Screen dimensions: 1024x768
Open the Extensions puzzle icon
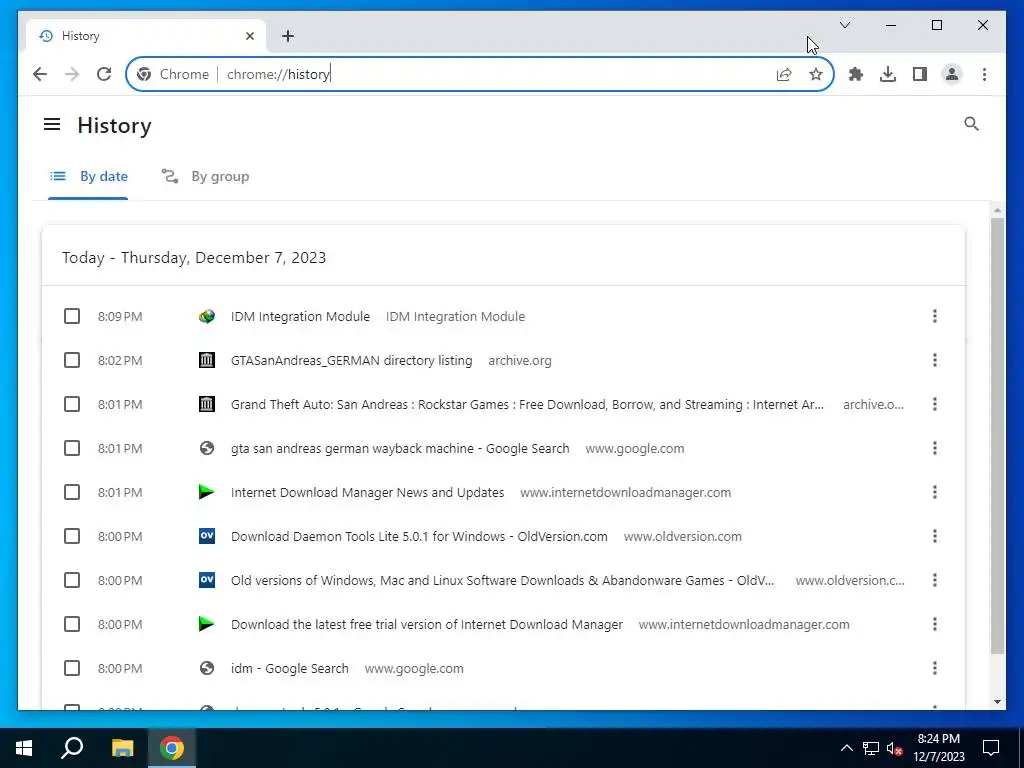(x=856, y=74)
